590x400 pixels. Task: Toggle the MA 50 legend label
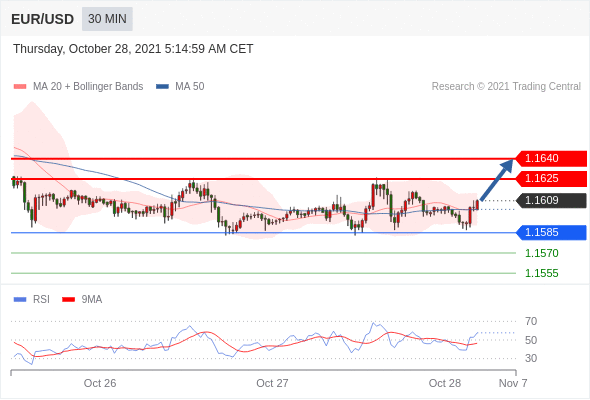coord(190,87)
